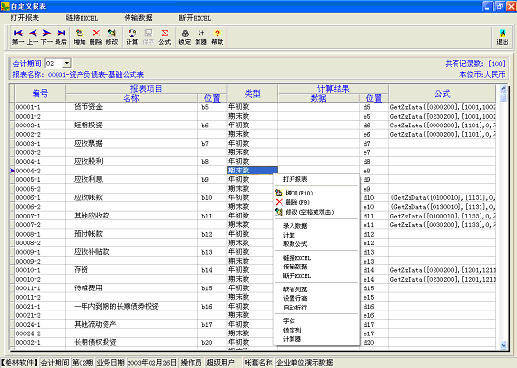Click the 帮助 help question-mark icon
The height and width of the screenshot is (368, 517).
click(217, 37)
